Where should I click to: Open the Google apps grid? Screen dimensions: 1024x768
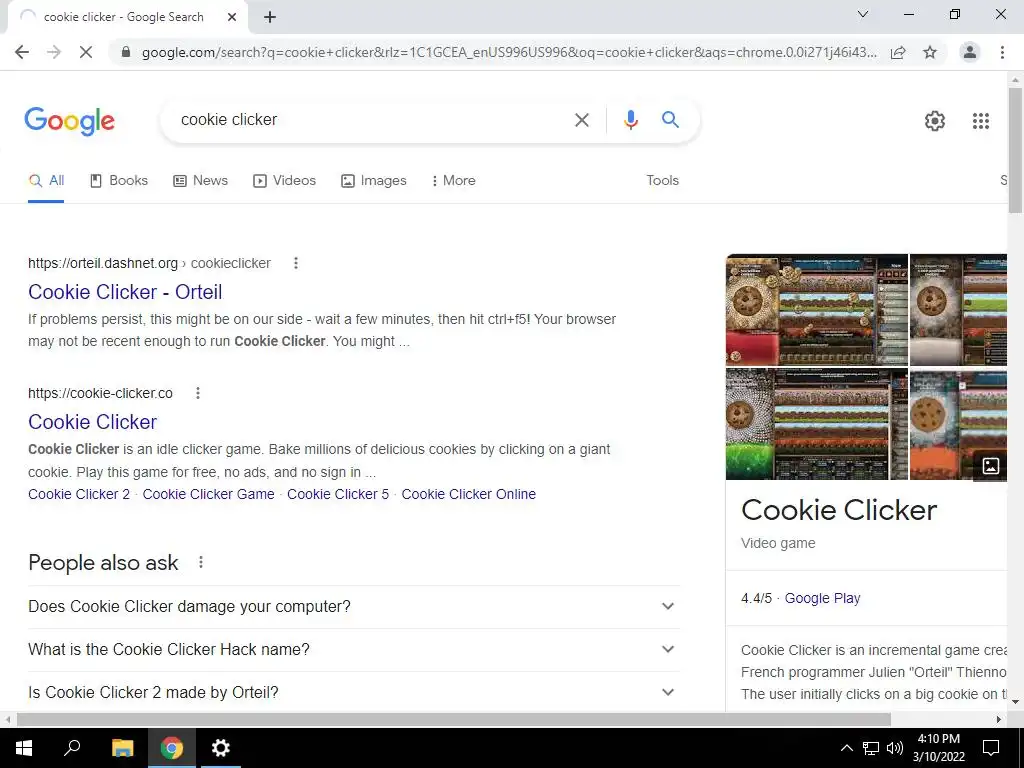tap(980, 121)
